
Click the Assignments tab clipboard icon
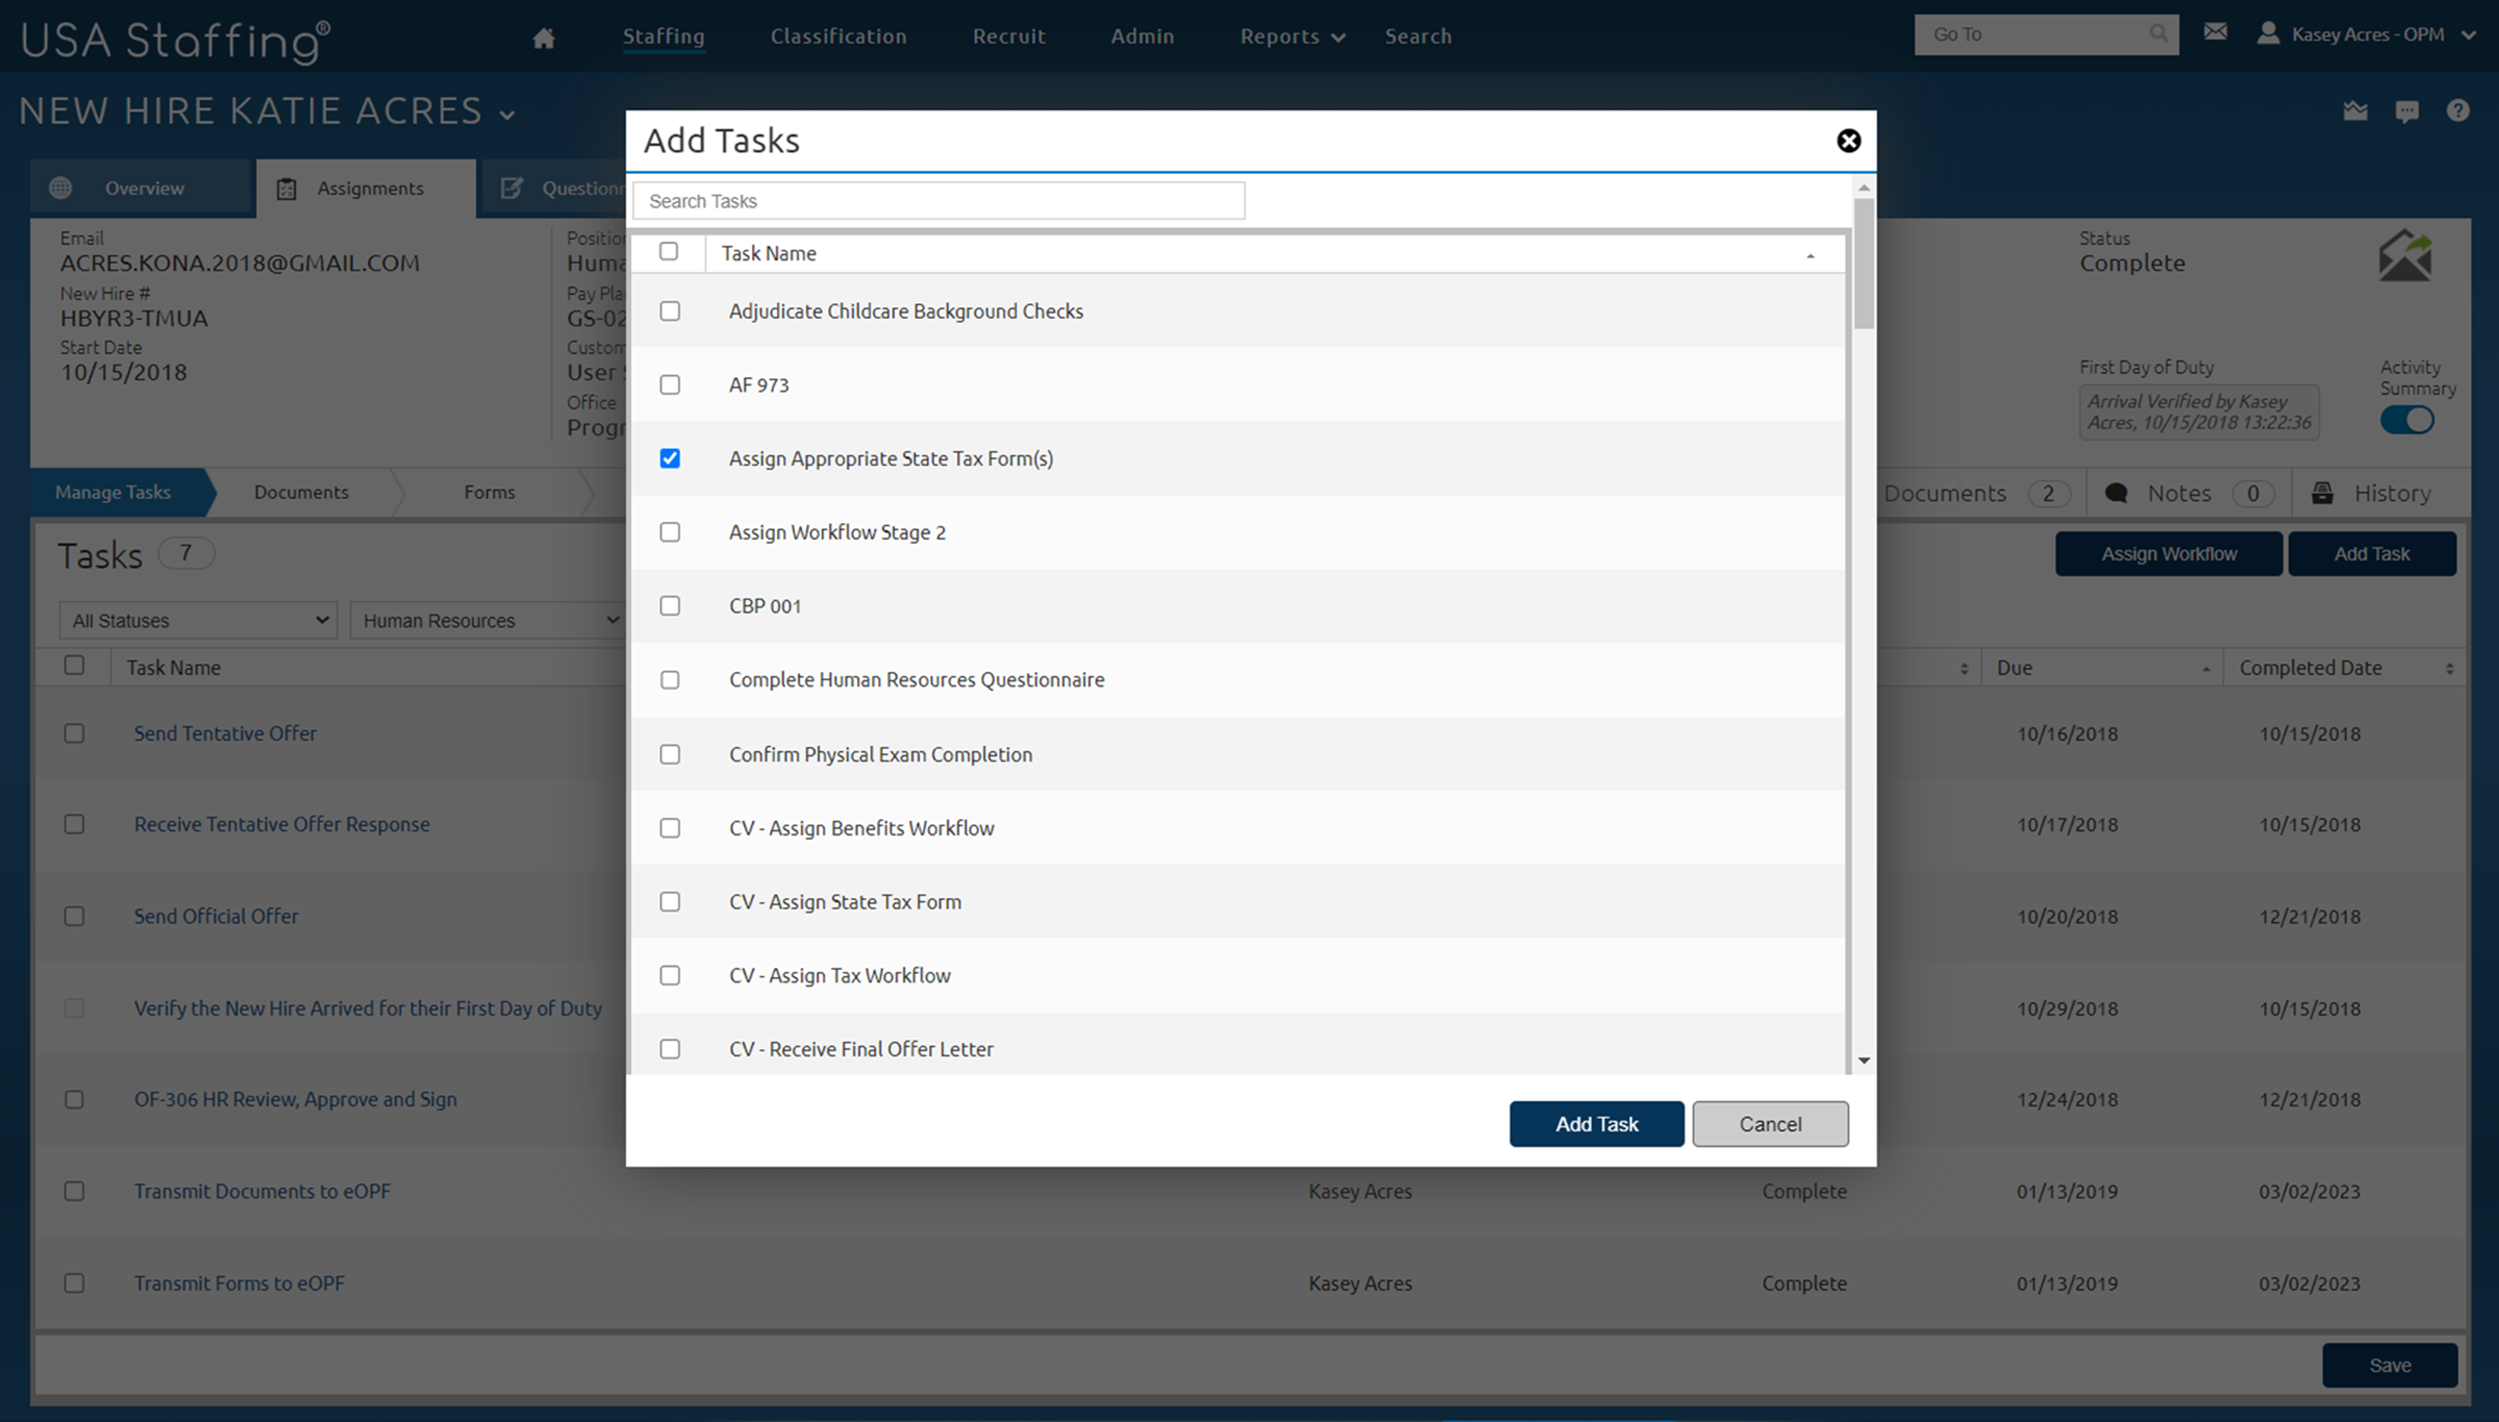pos(287,189)
